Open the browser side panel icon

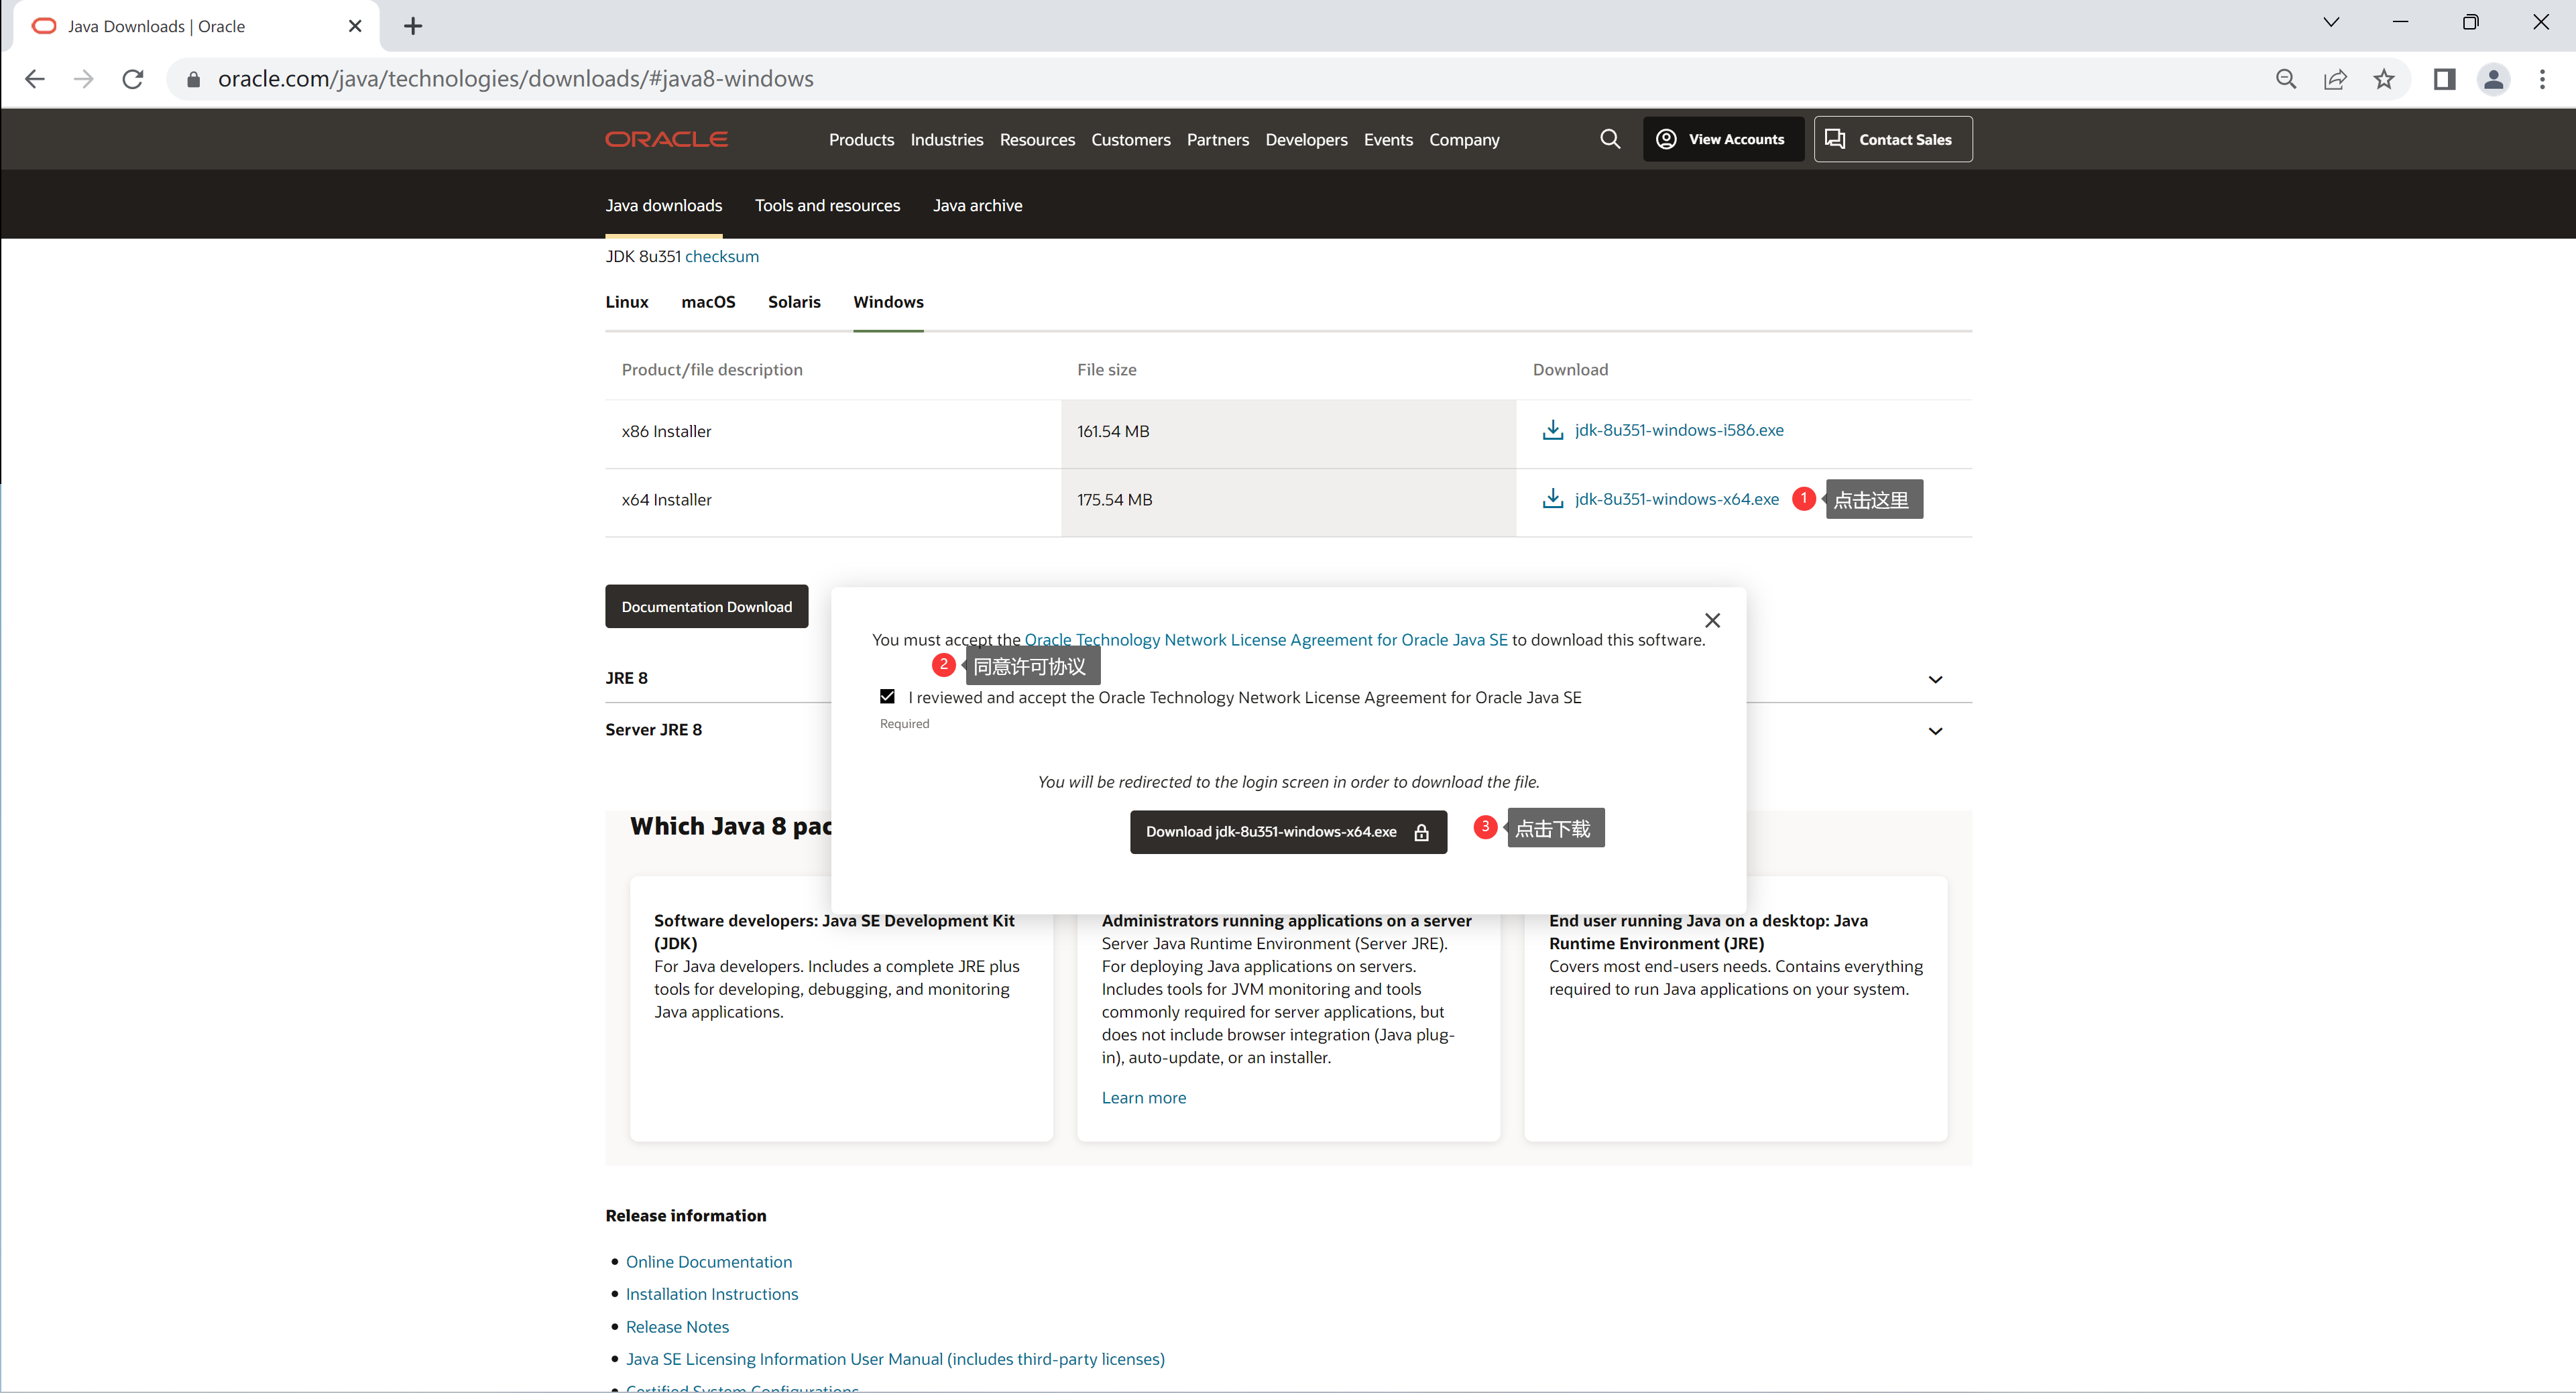(x=2444, y=79)
